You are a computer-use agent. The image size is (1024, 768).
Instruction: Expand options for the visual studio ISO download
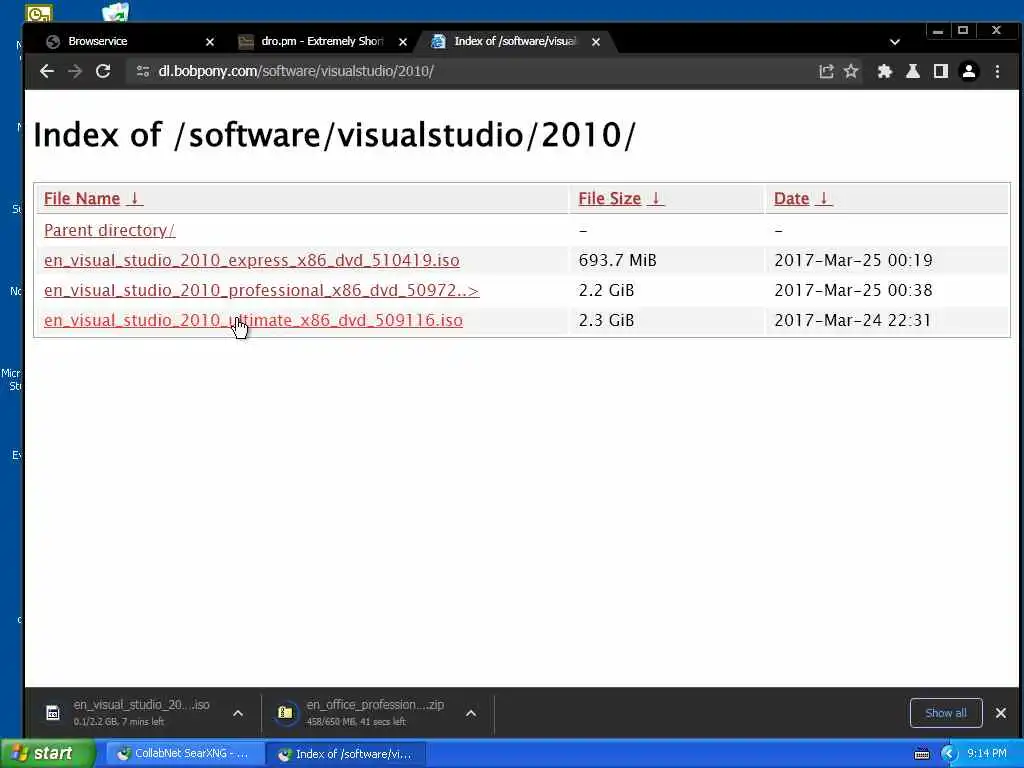[x=238, y=713]
